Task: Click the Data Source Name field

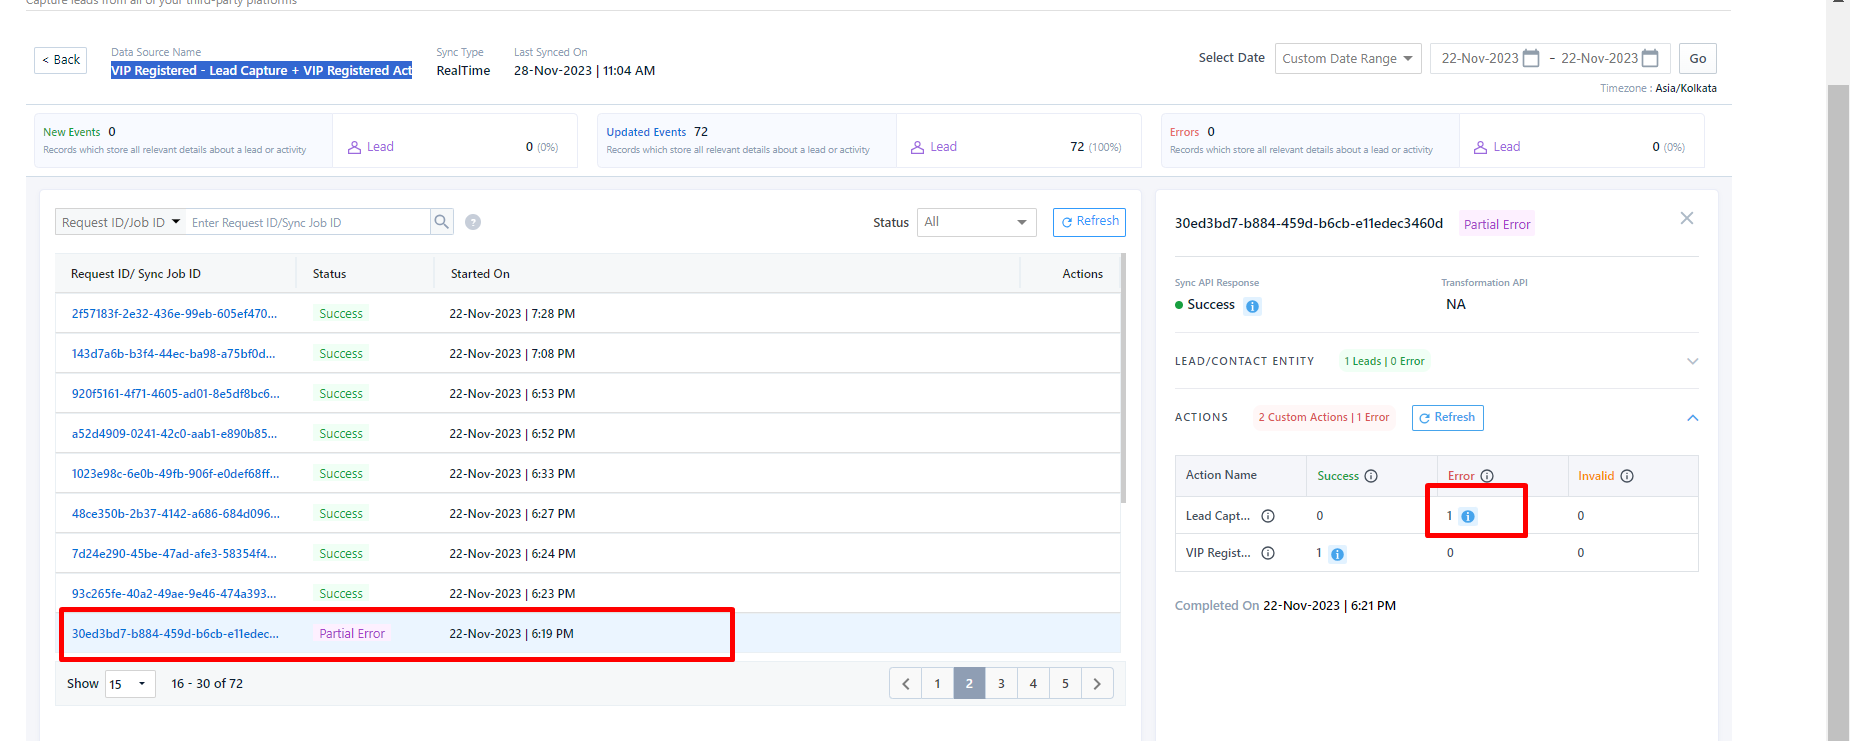Action: (x=261, y=71)
